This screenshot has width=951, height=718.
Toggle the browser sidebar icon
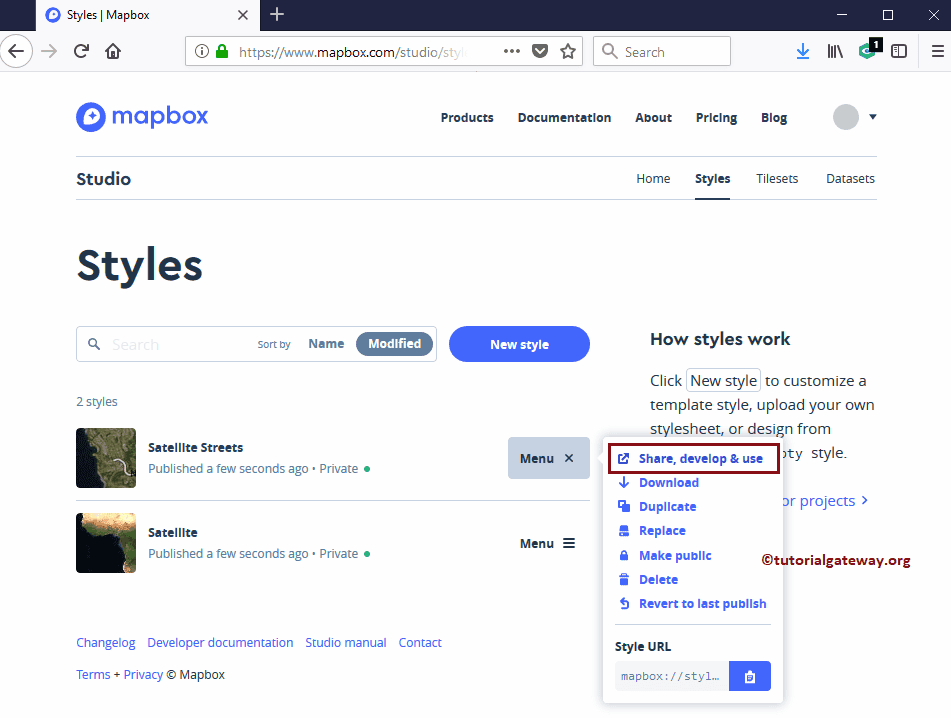click(899, 52)
